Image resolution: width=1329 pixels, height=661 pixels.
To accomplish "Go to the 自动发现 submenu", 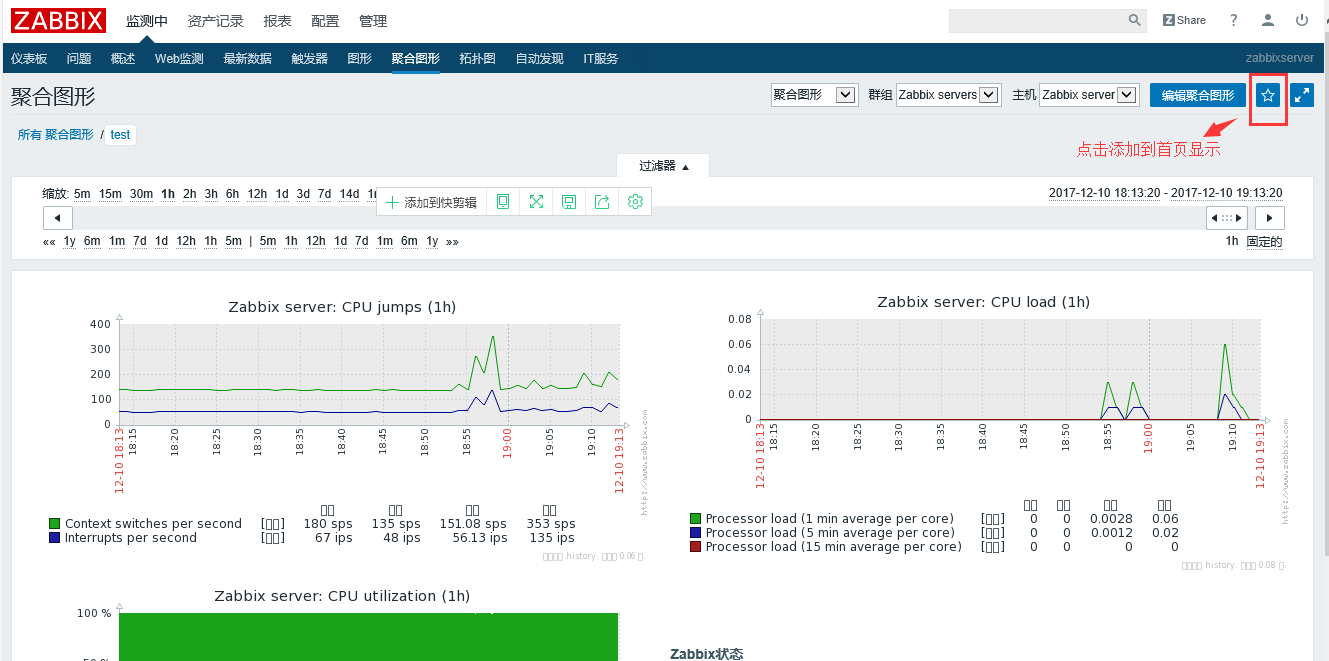I will 540,59.
